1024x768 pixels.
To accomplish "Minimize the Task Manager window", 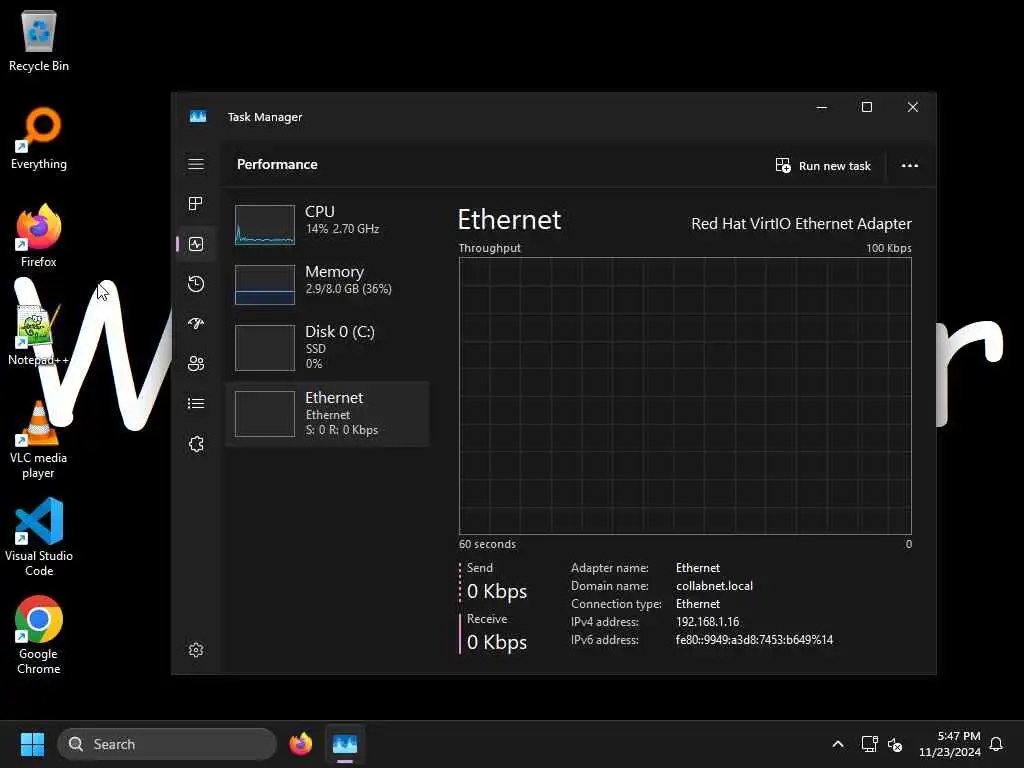I will tap(822, 107).
